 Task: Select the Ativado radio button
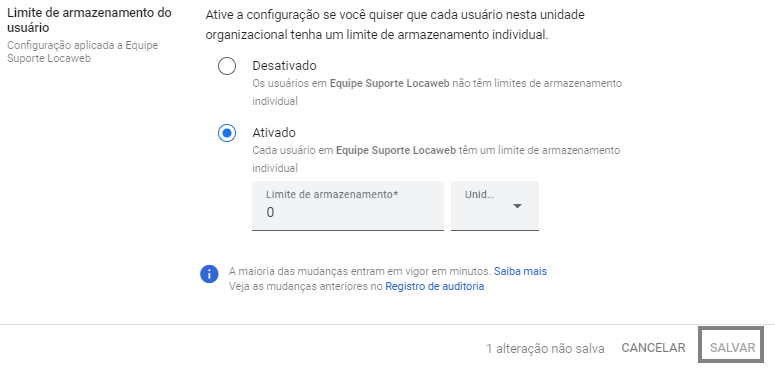click(x=227, y=133)
